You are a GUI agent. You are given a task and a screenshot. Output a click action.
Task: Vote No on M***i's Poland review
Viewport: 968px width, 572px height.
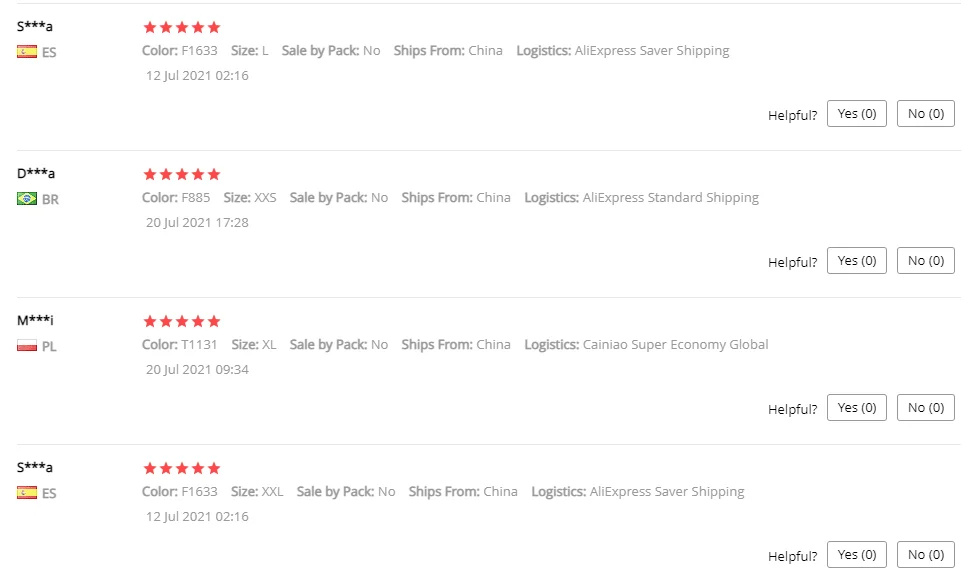[925, 408]
